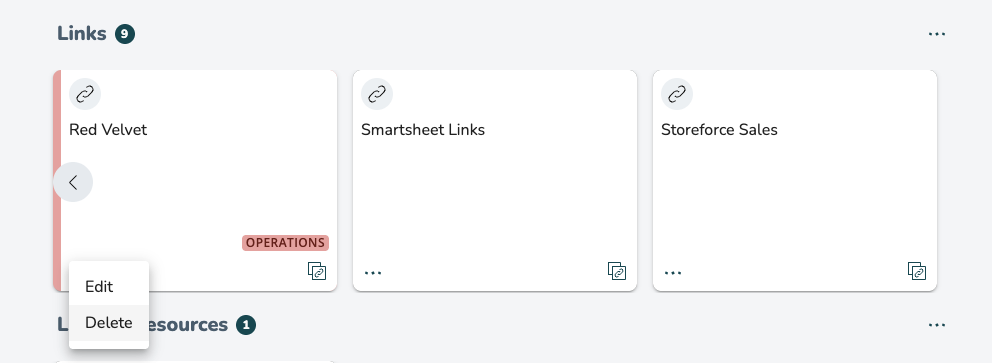Open the Storeforce Sales title
The width and height of the screenshot is (992, 363).
click(719, 130)
